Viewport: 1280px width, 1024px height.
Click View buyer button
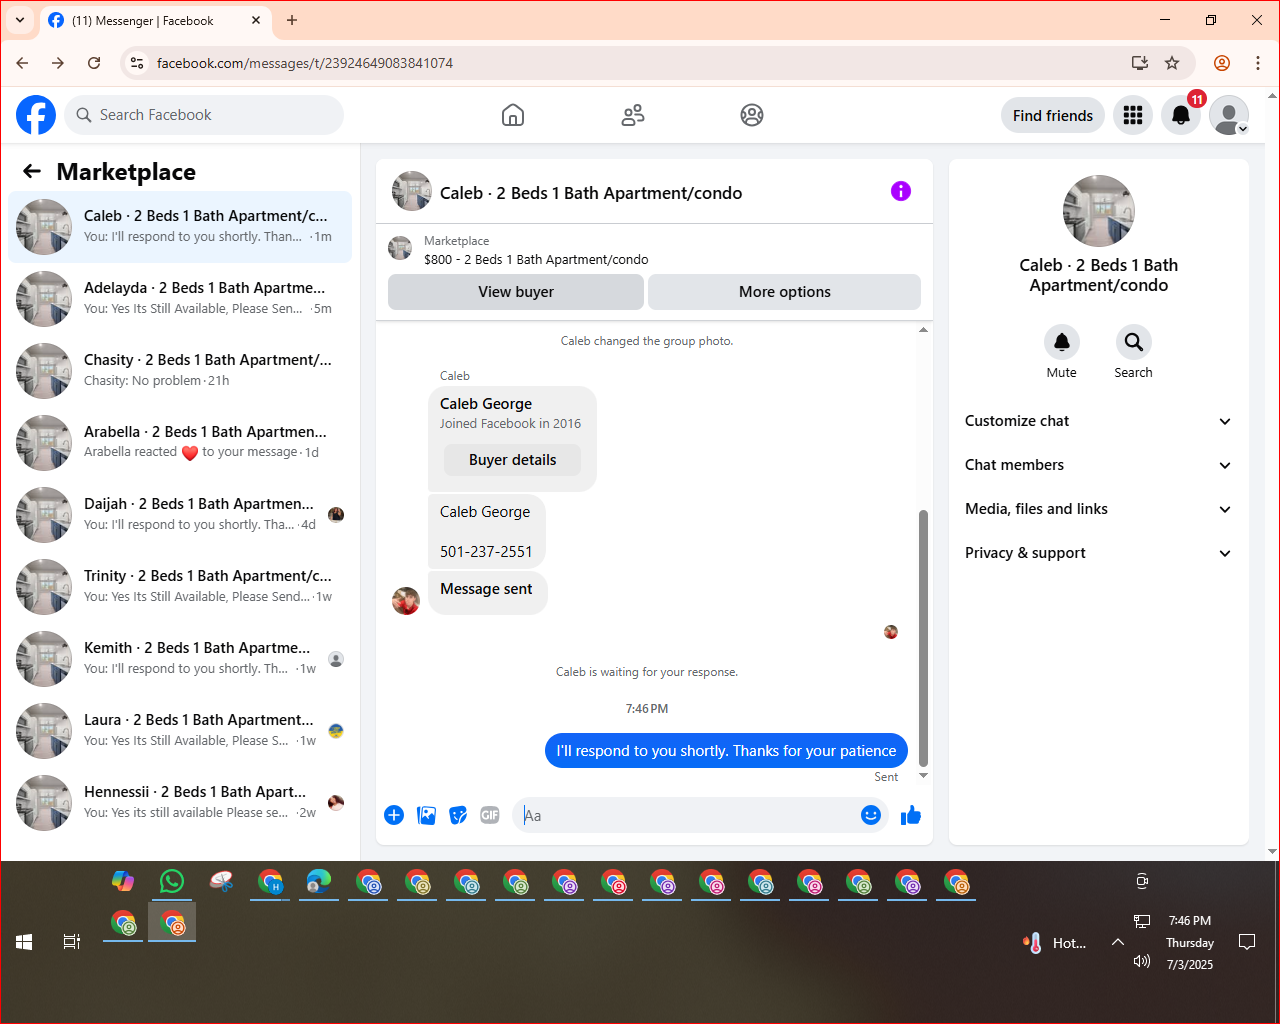516,292
